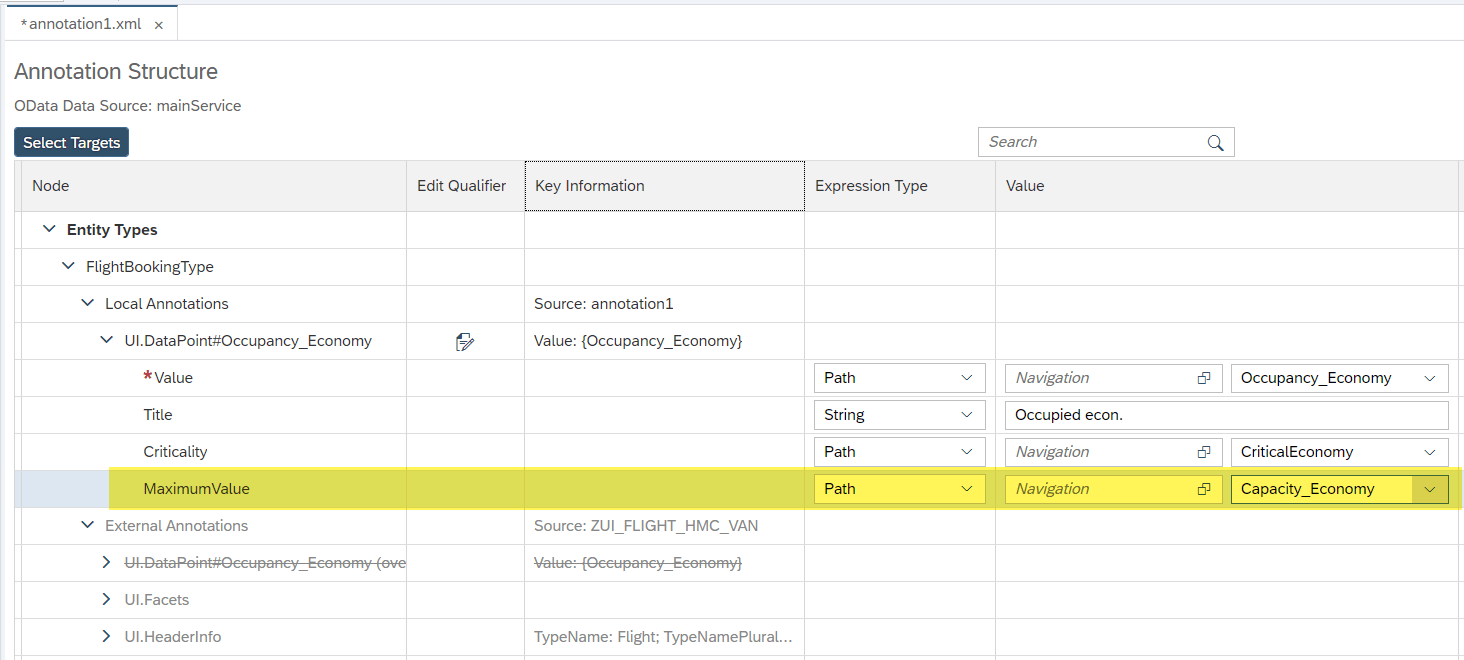Collapse the Local Annotations node
The width and height of the screenshot is (1464, 660).
[87, 303]
